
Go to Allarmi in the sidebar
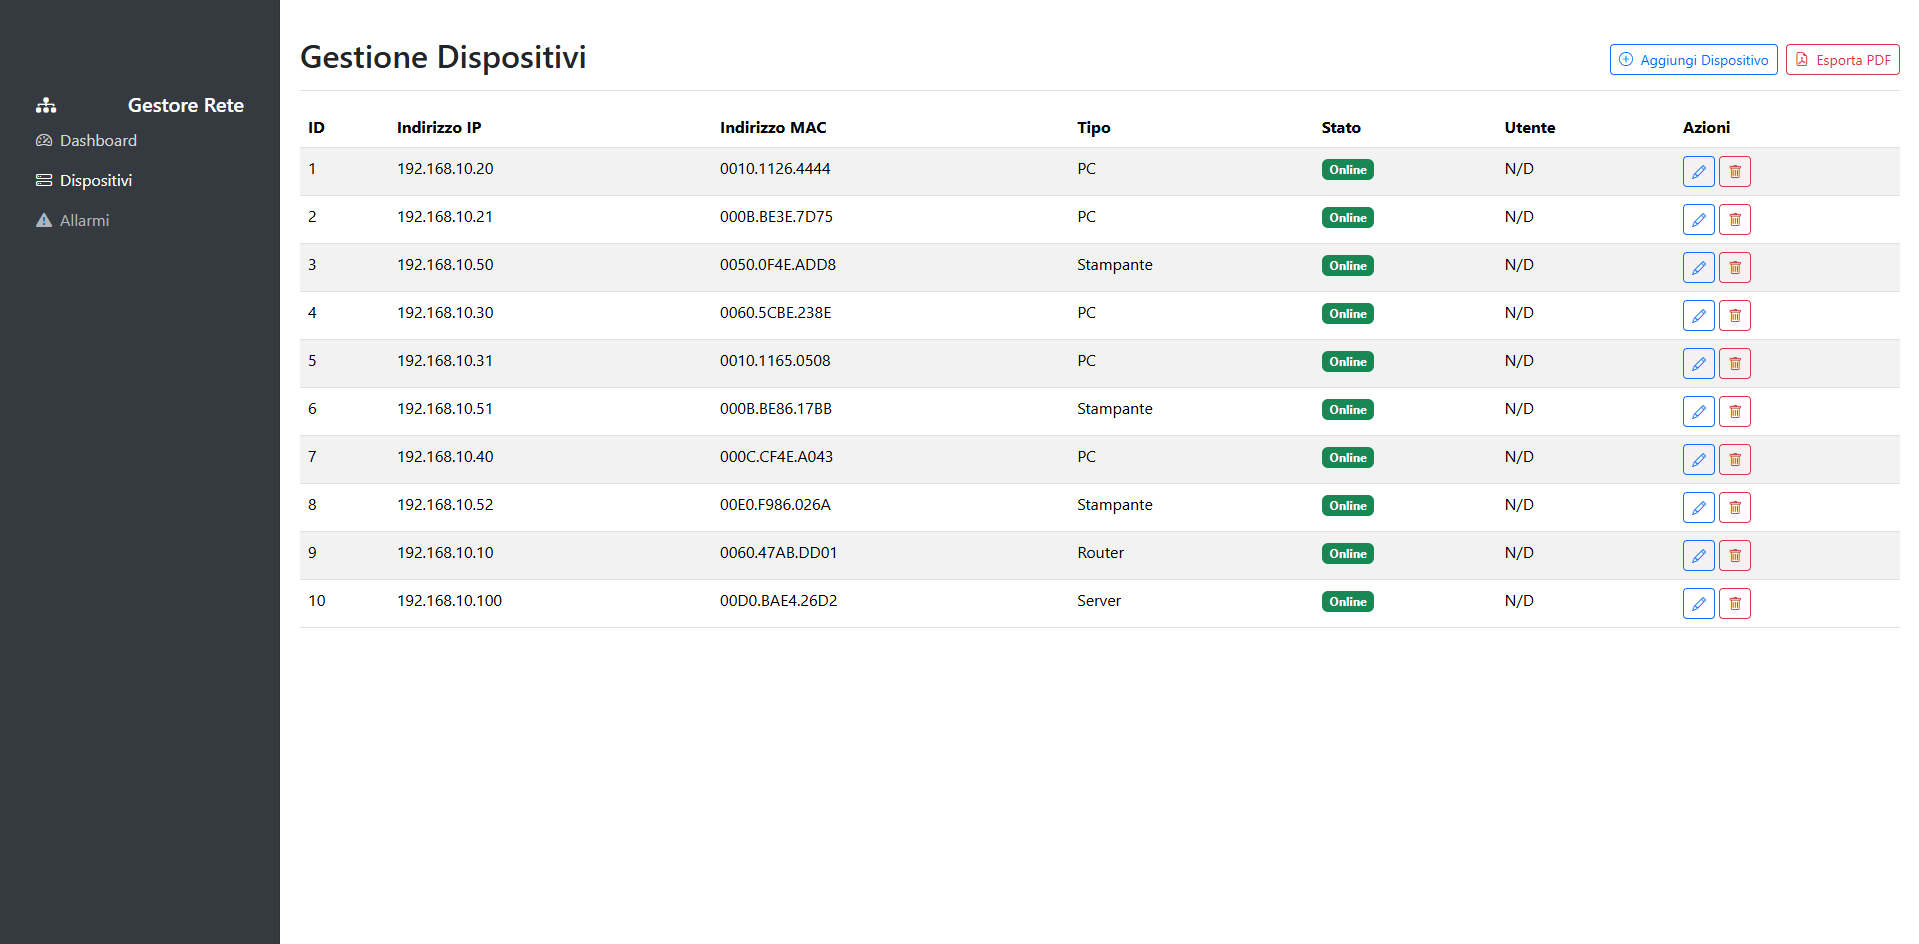(x=84, y=221)
